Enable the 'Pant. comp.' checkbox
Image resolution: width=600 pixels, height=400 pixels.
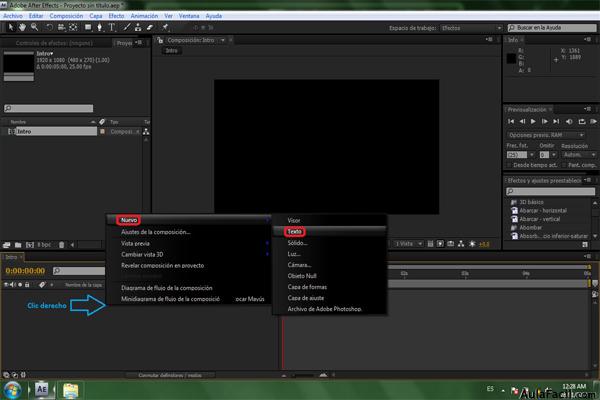(564, 165)
